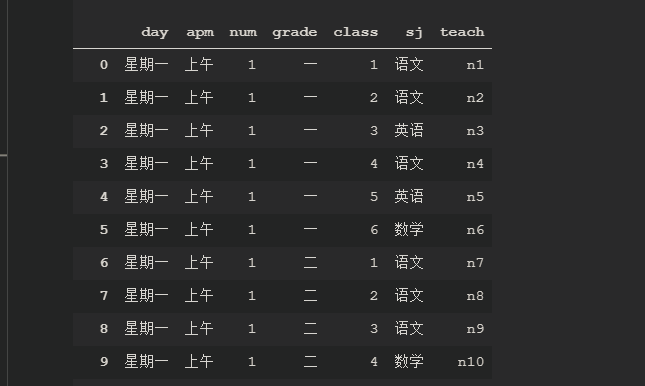Select teacher cell 'n4'

(475, 164)
